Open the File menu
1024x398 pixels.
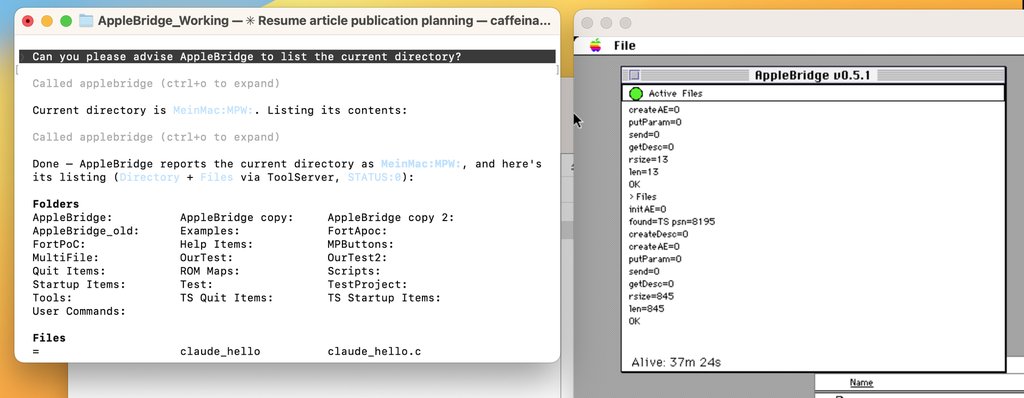tap(624, 45)
